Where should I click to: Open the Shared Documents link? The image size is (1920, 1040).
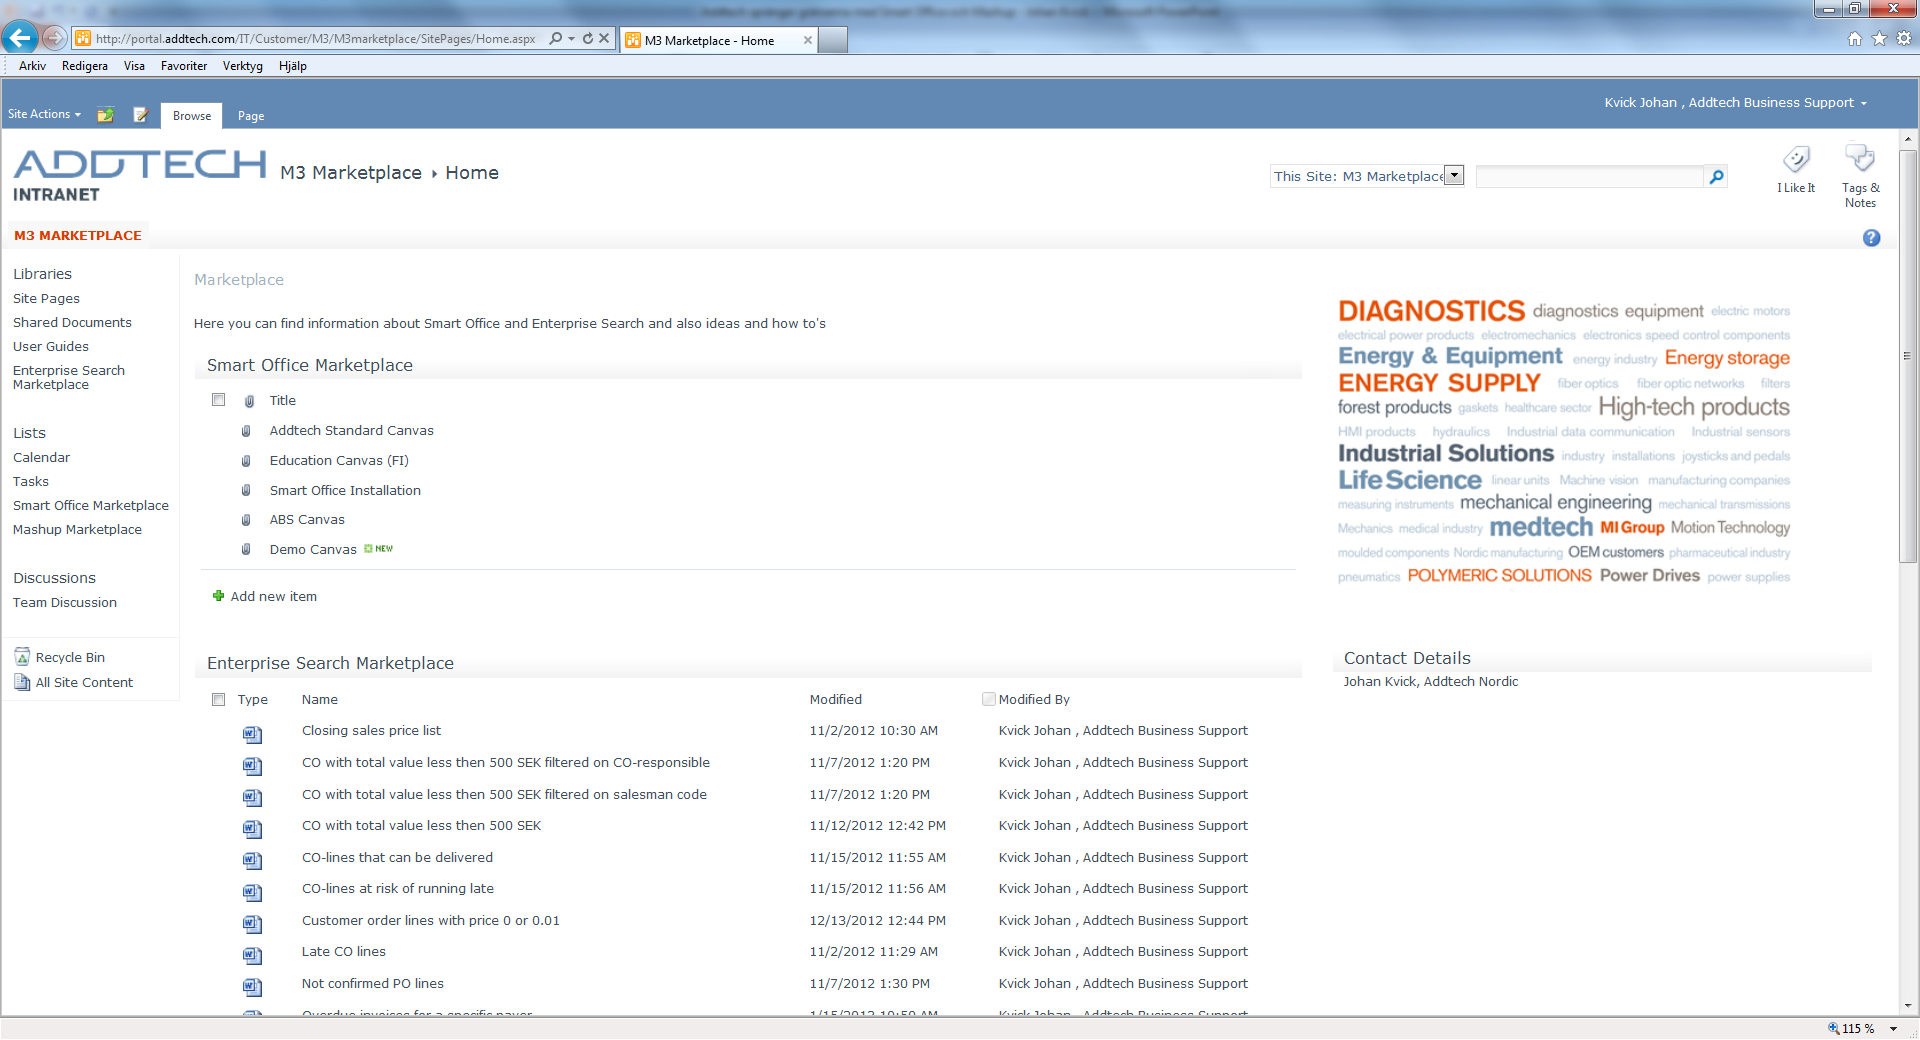(x=72, y=322)
